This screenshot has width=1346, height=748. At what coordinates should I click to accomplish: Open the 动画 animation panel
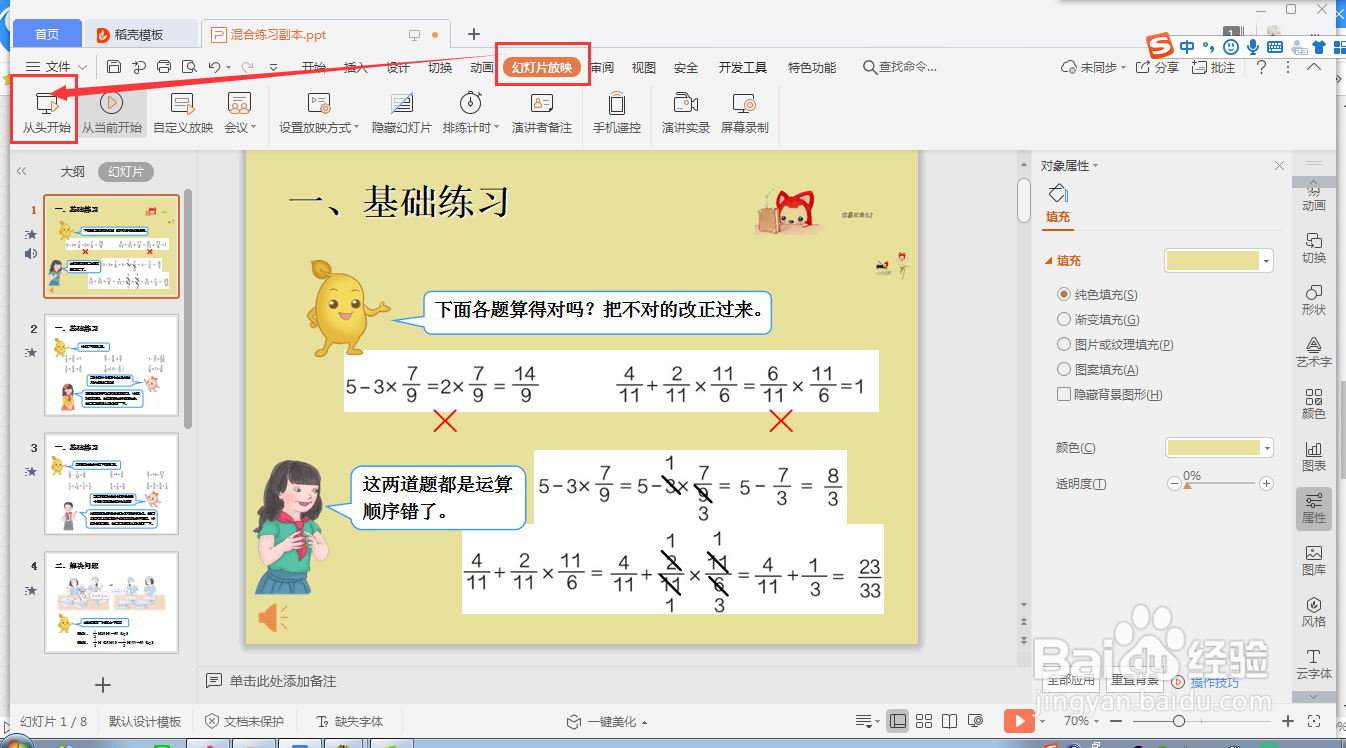click(x=1314, y=197)
